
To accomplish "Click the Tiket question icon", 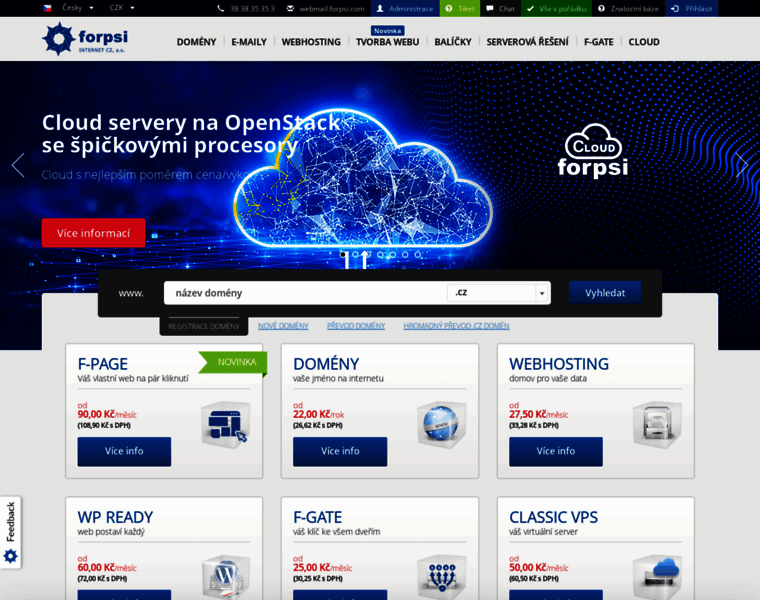I will (449, 8).
